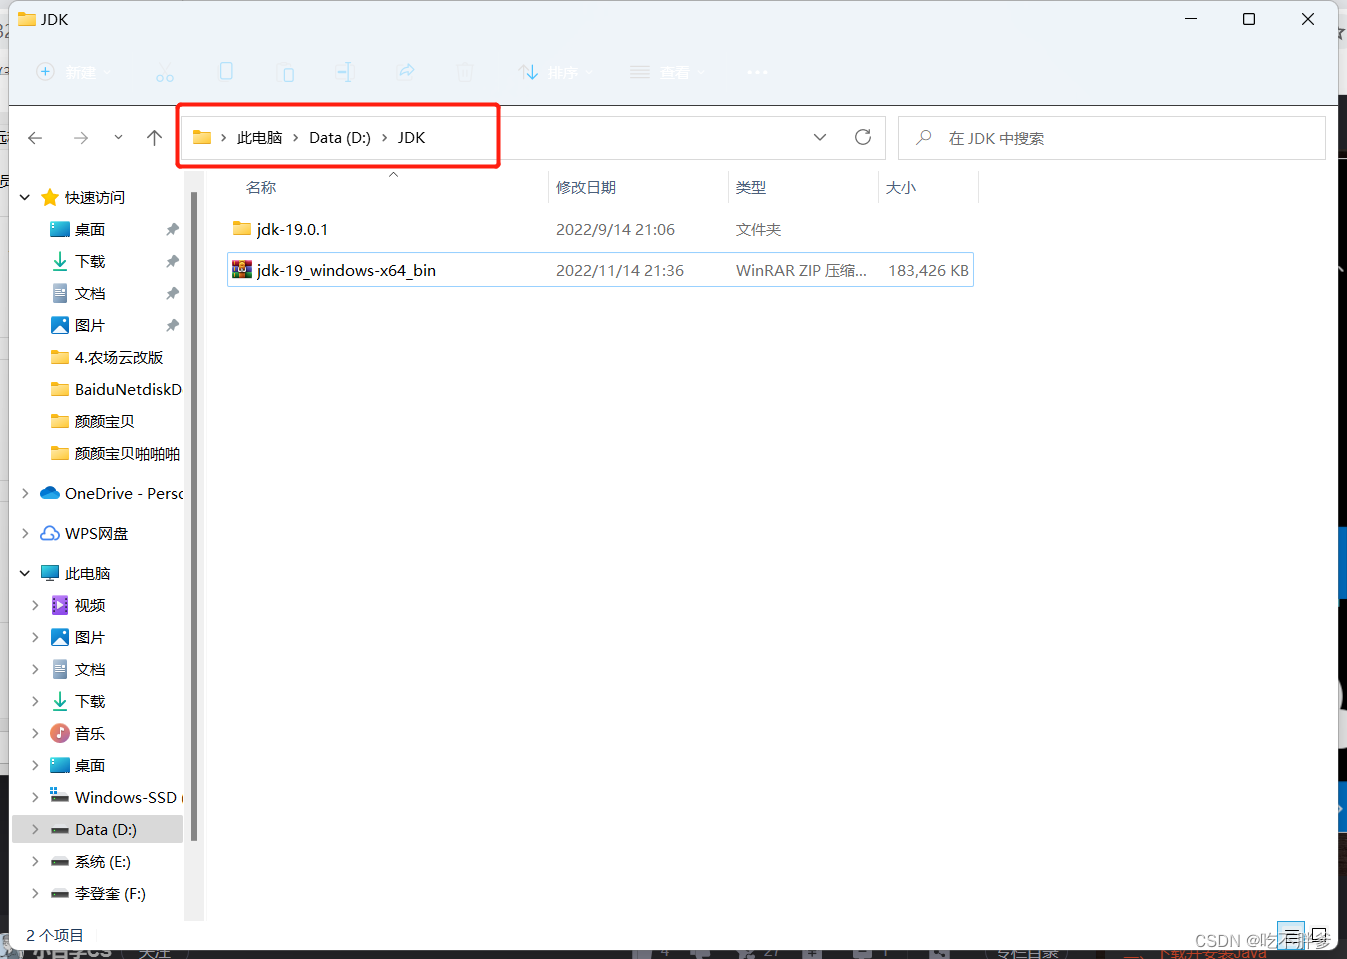Click the Copy toolbar icon
1347x959 pixels.
226,71
